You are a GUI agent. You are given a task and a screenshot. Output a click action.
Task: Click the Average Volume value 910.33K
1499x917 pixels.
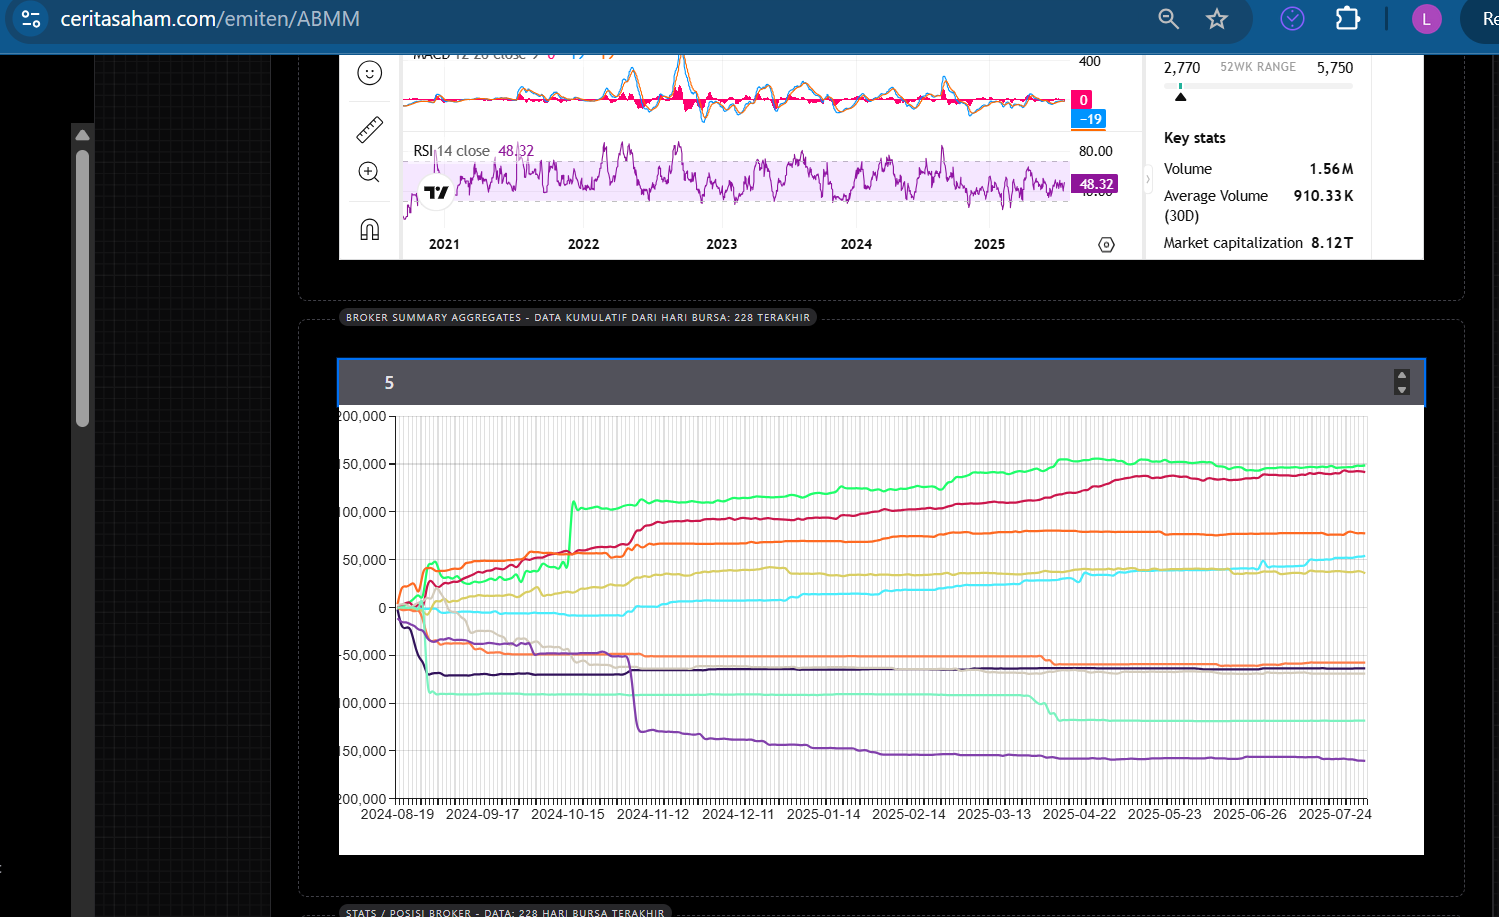point(1323,196)
